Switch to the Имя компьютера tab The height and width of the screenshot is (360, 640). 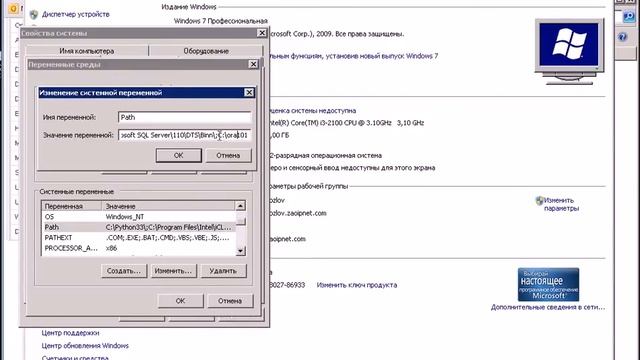pyautogui.click(x=87, y=51)
